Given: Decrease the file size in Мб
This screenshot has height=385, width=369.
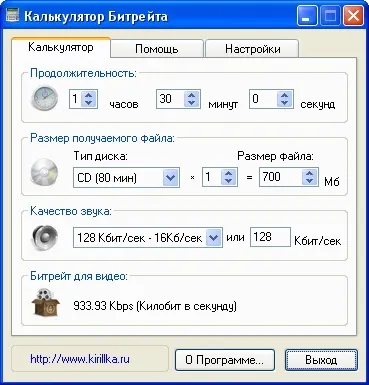Looking at the screenshot, I should pyautogui.click(x=309, y=181).
